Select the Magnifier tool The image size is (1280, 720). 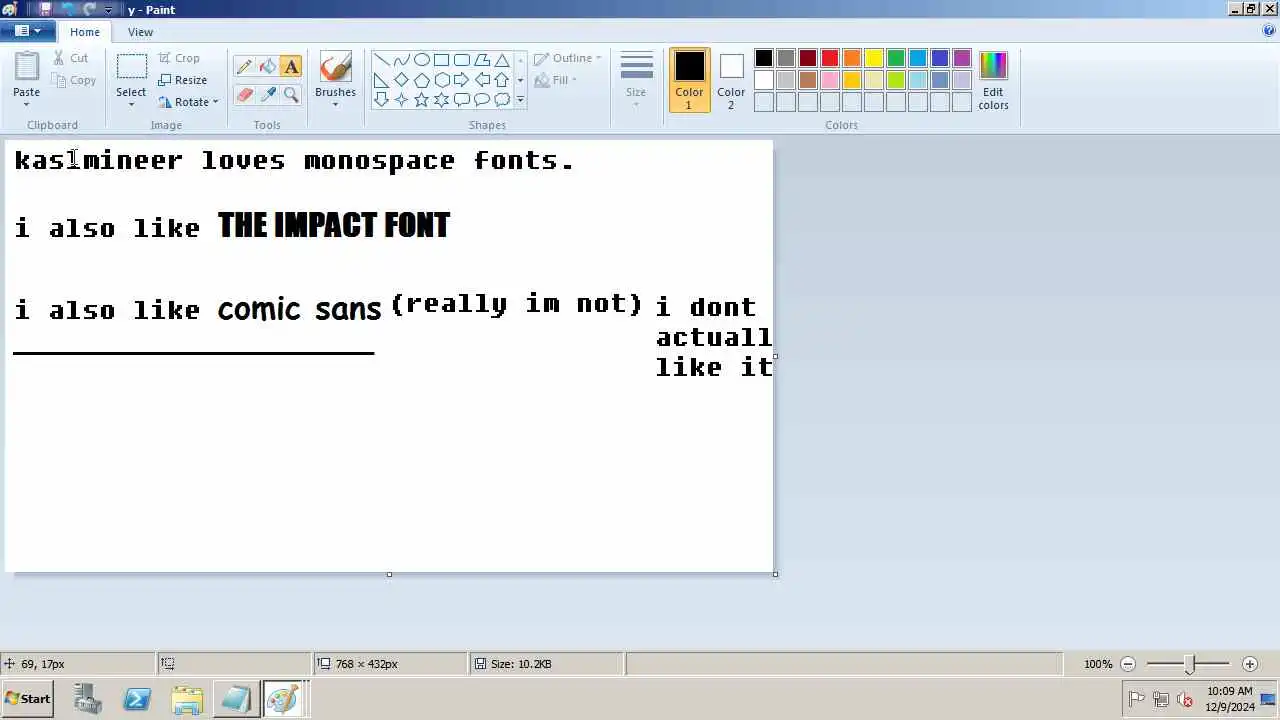291,95
